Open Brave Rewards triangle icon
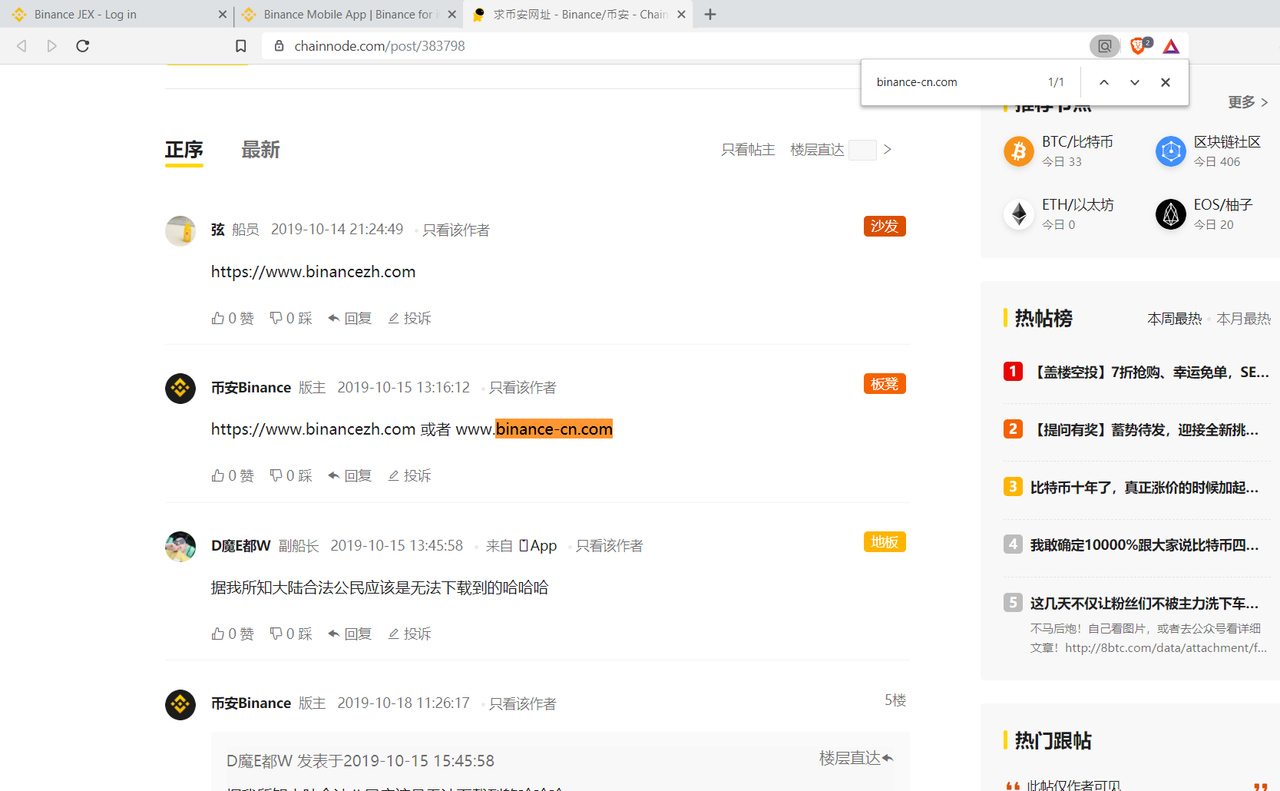Screen dimensions: 1280x791 point(1171,46)
